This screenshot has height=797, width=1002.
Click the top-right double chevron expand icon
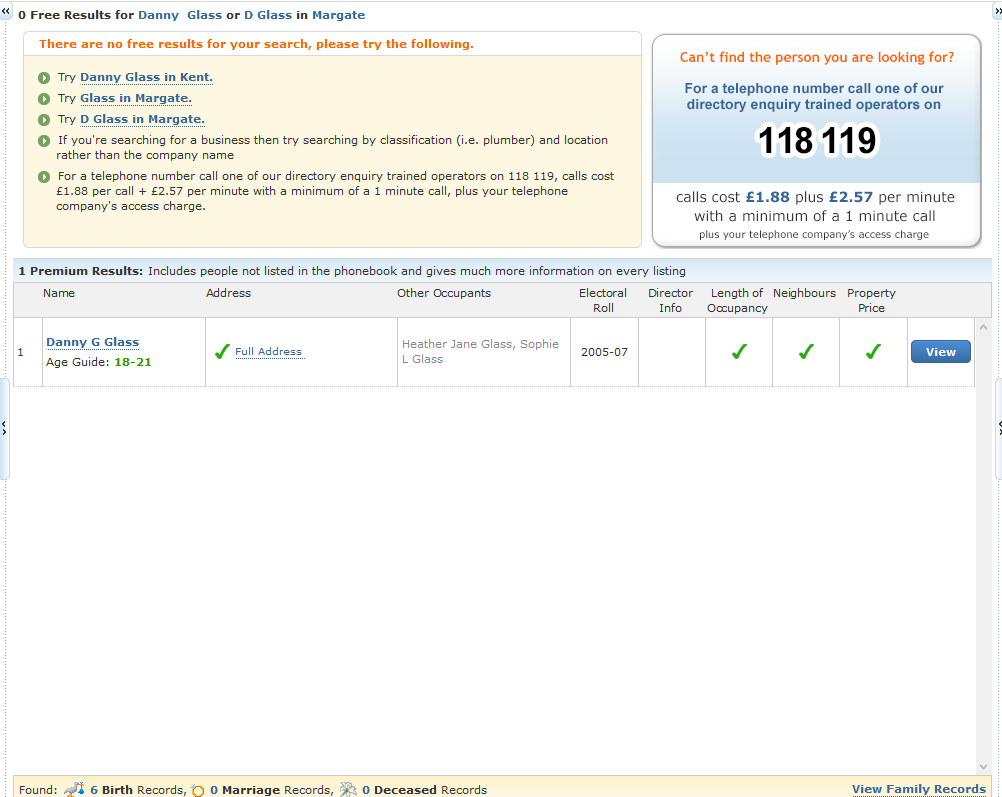(998, 11)
